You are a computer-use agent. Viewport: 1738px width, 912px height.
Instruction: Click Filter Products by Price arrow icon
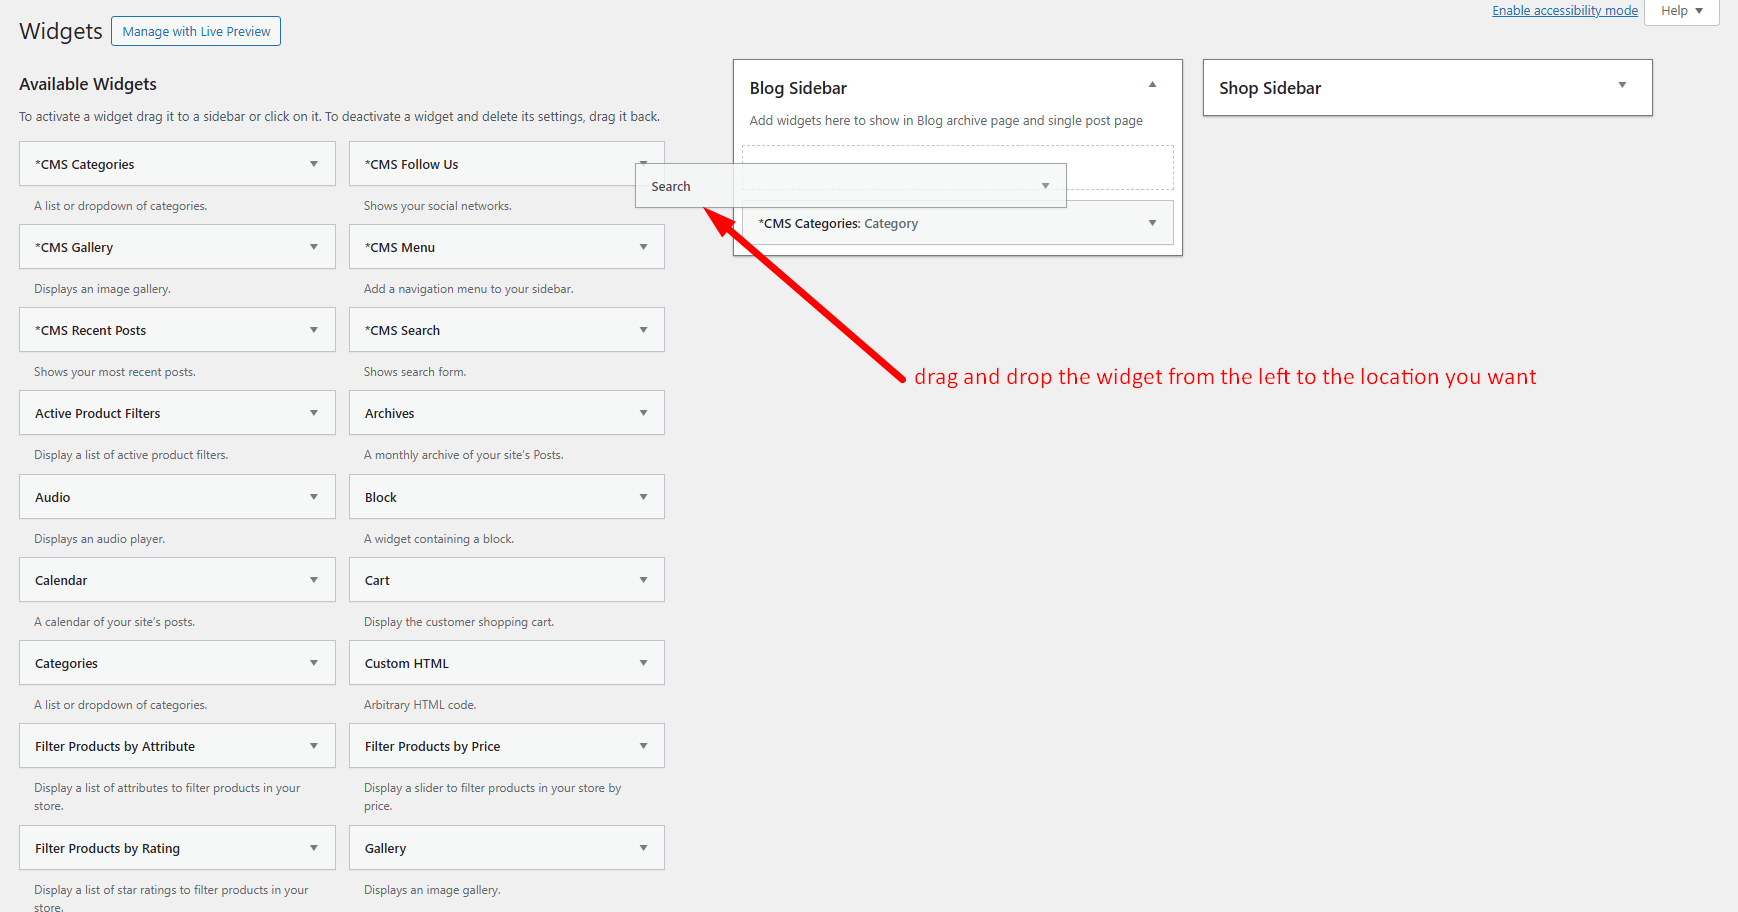pyautogui.click(x=644, y=746)
